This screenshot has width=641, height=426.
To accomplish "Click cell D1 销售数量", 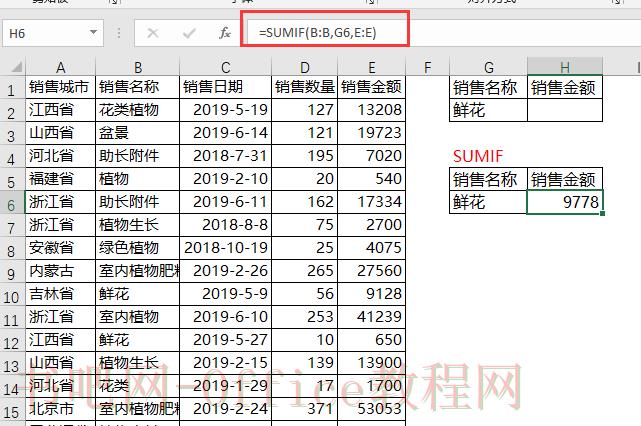I will click(x=305, y=87).
